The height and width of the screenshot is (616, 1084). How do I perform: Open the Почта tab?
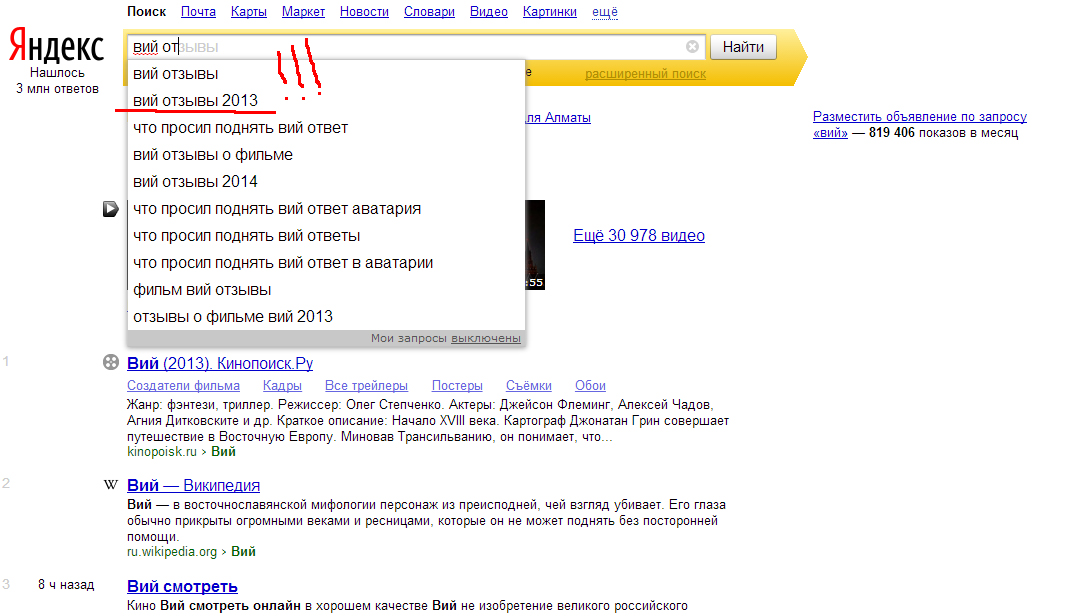coord(198,12)
